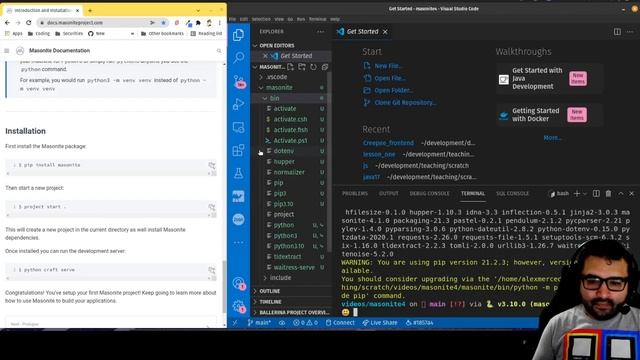
Task: Open the Explorer view in VS Code activity bar
Action: [238, 35]
